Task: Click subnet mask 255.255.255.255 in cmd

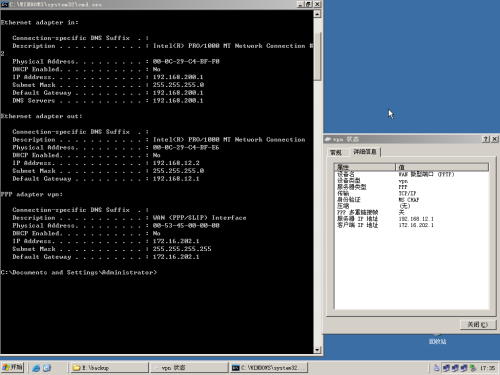Action: (x=182, y=249)
